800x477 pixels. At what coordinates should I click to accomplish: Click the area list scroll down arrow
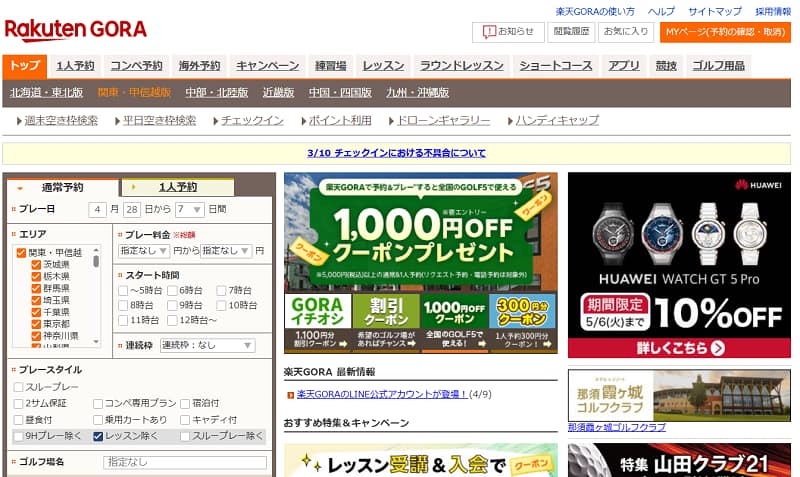point(96,342)
